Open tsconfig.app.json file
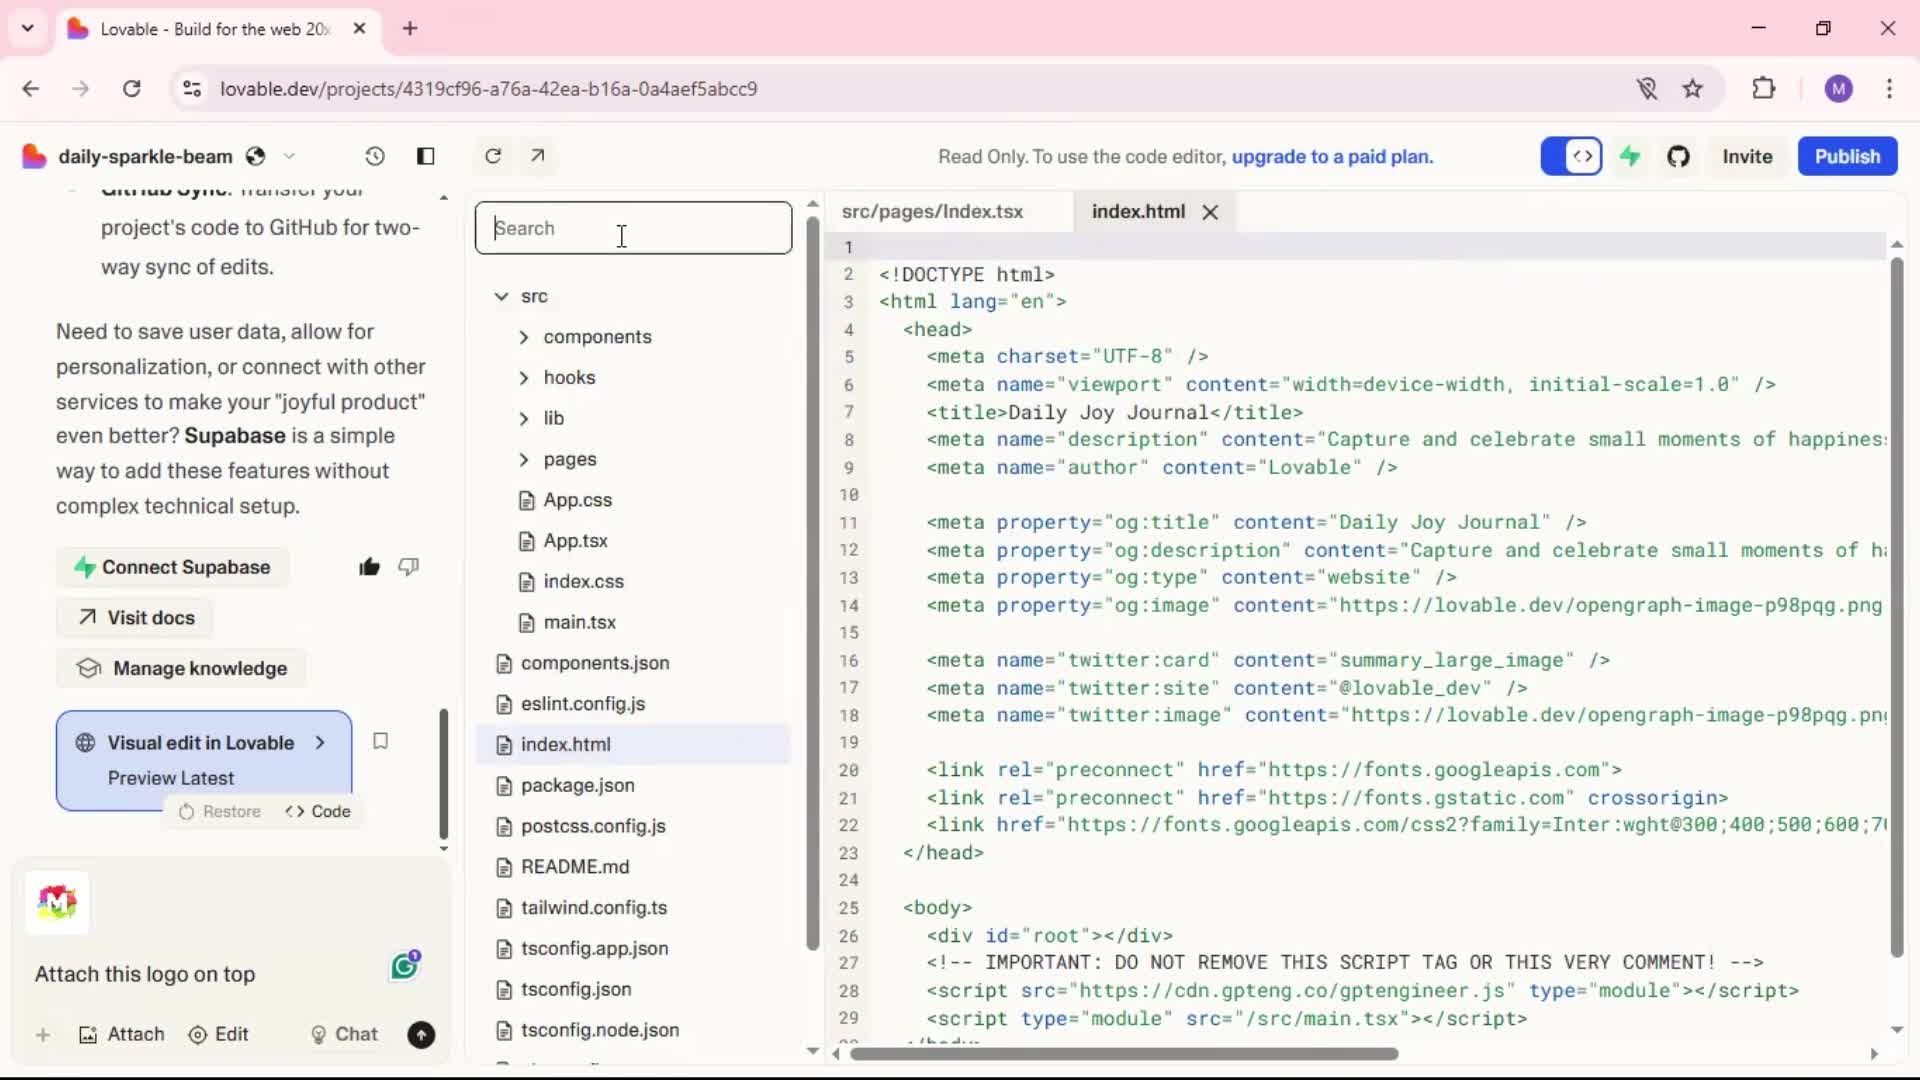Viewport: 1920px width, 1080px height. (594, 948)
